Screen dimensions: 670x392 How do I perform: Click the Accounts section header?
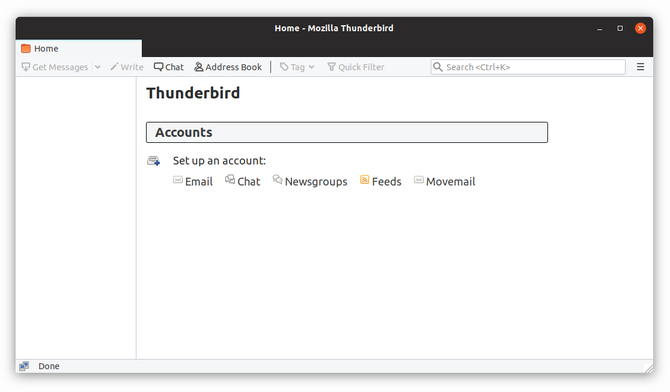[x=347, y=133]
